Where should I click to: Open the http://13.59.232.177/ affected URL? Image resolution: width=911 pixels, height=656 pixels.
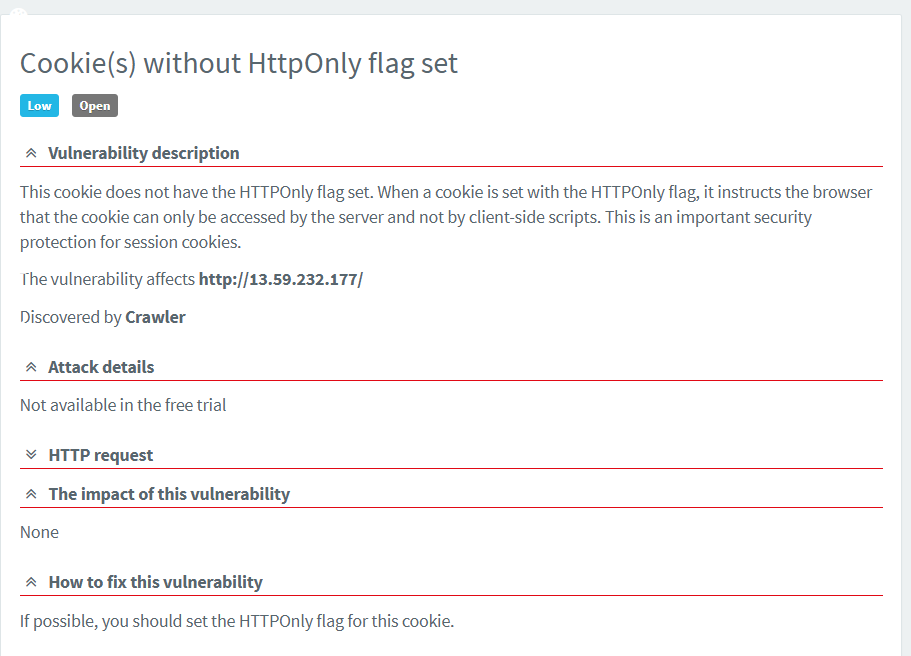(280, 279)
